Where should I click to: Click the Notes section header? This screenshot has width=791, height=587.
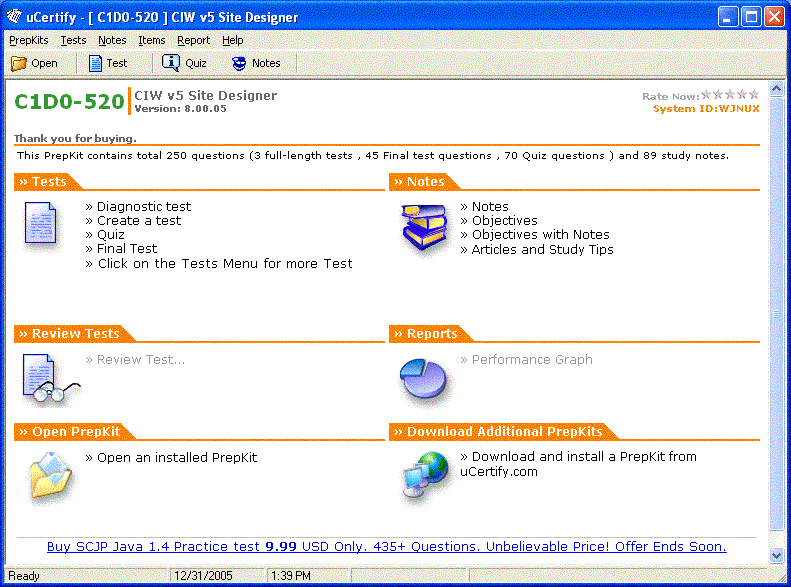pyautogui.click(x=425, y=182)
